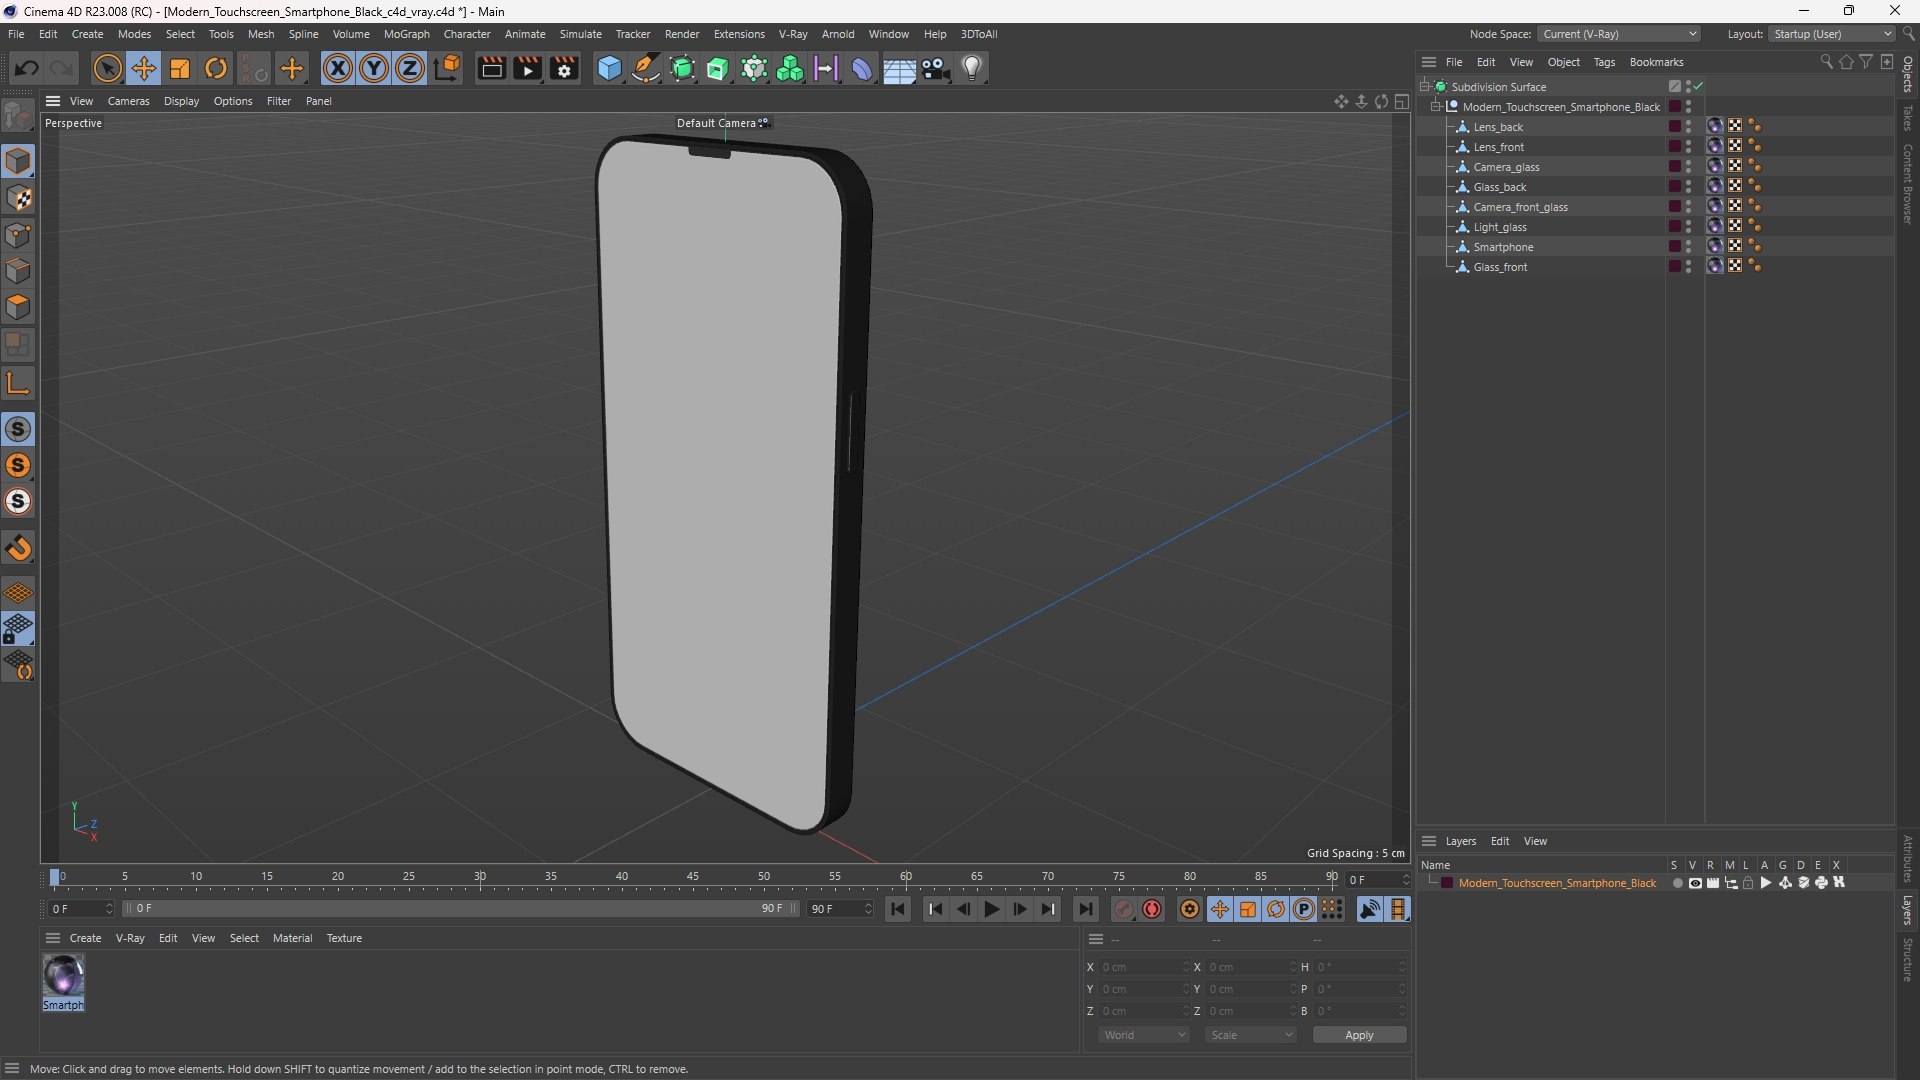Open the World coordinate dropdown
The image size is (1920, 1080).
coord(1144,1035)
